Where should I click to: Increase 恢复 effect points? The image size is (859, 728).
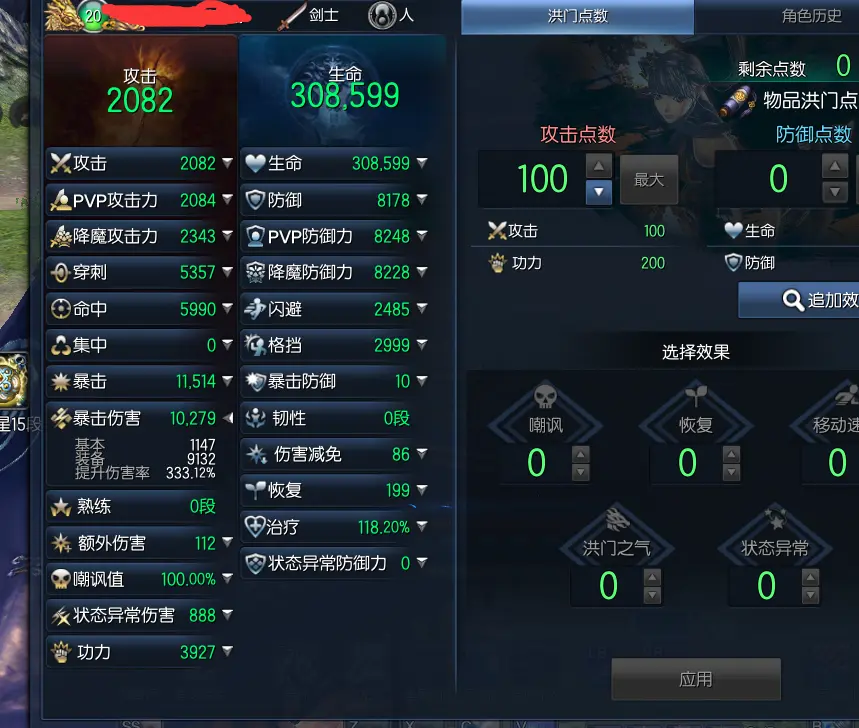731,454
